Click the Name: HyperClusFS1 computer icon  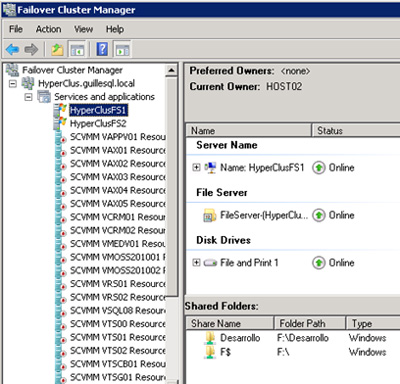tap(210, 168)
